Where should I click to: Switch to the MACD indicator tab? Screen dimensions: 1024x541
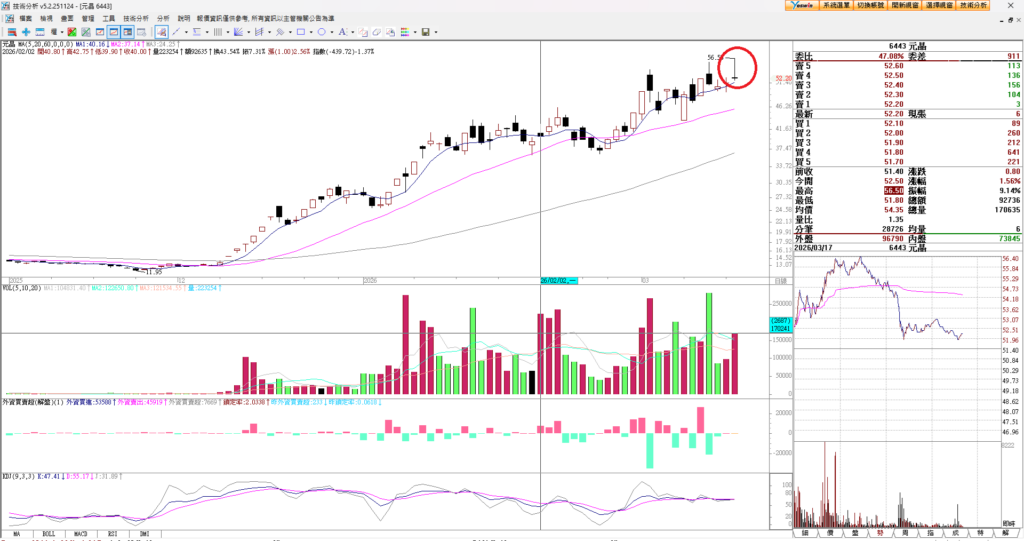(80, 535)
